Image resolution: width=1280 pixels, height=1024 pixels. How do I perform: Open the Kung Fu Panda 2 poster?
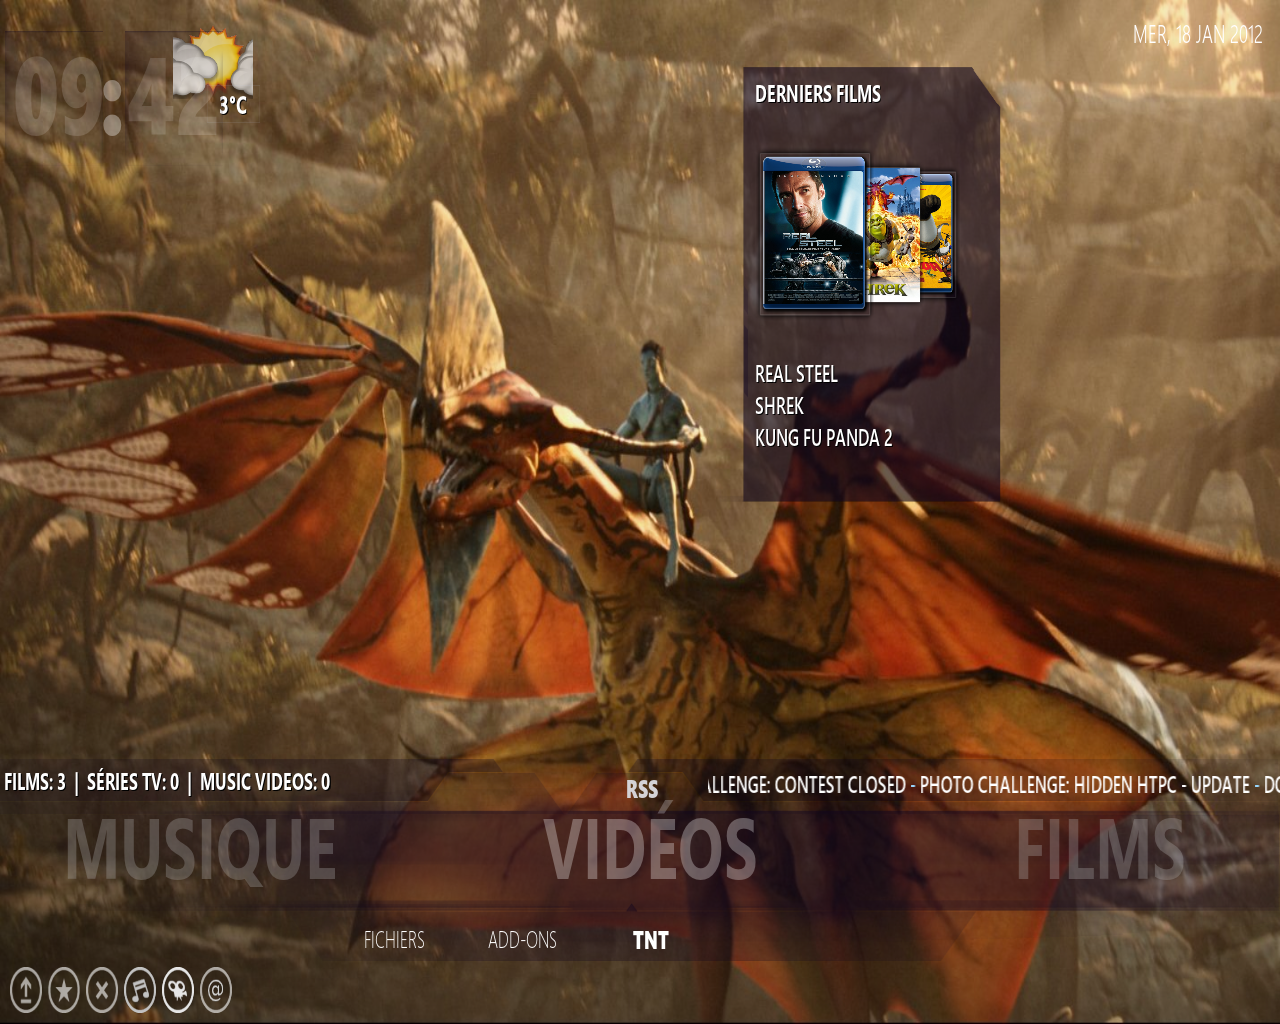click(x=937, y=234)
